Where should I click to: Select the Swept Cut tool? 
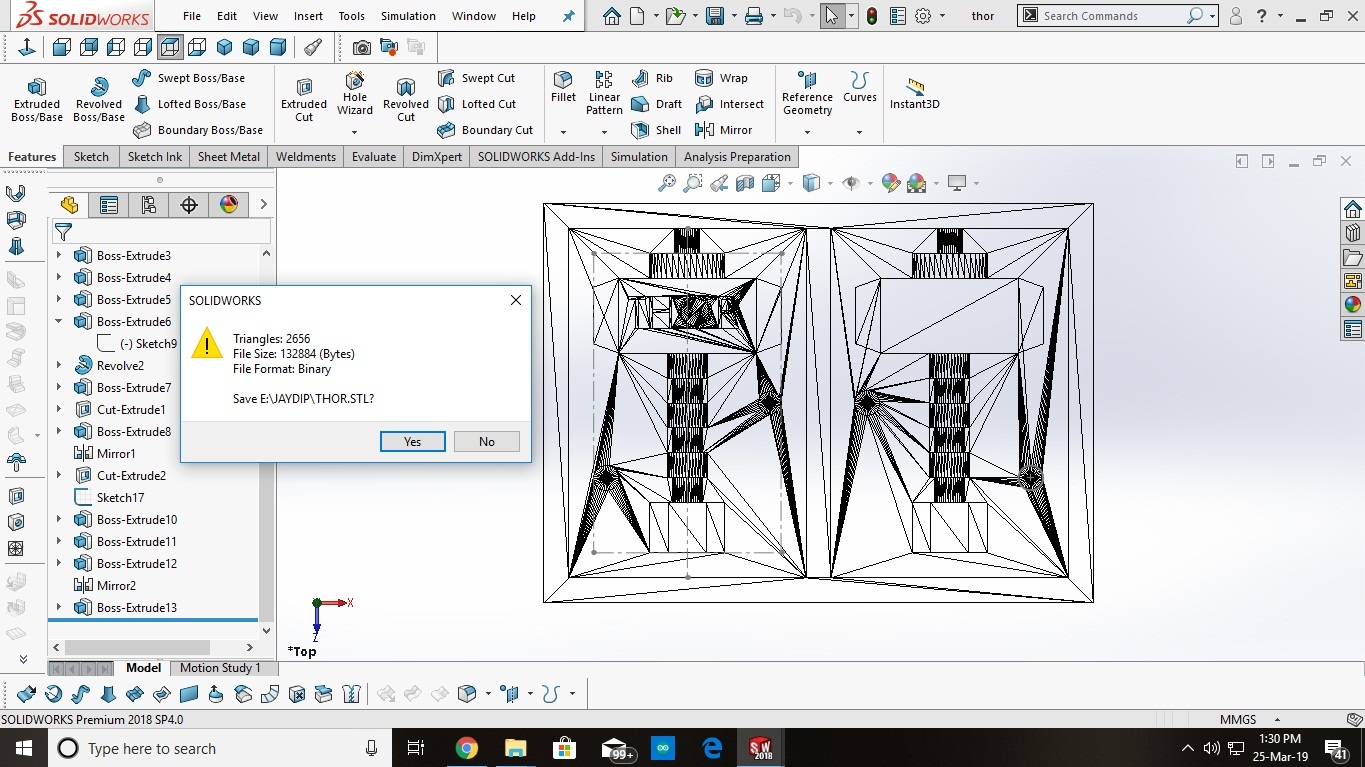[x=477, y=78]
